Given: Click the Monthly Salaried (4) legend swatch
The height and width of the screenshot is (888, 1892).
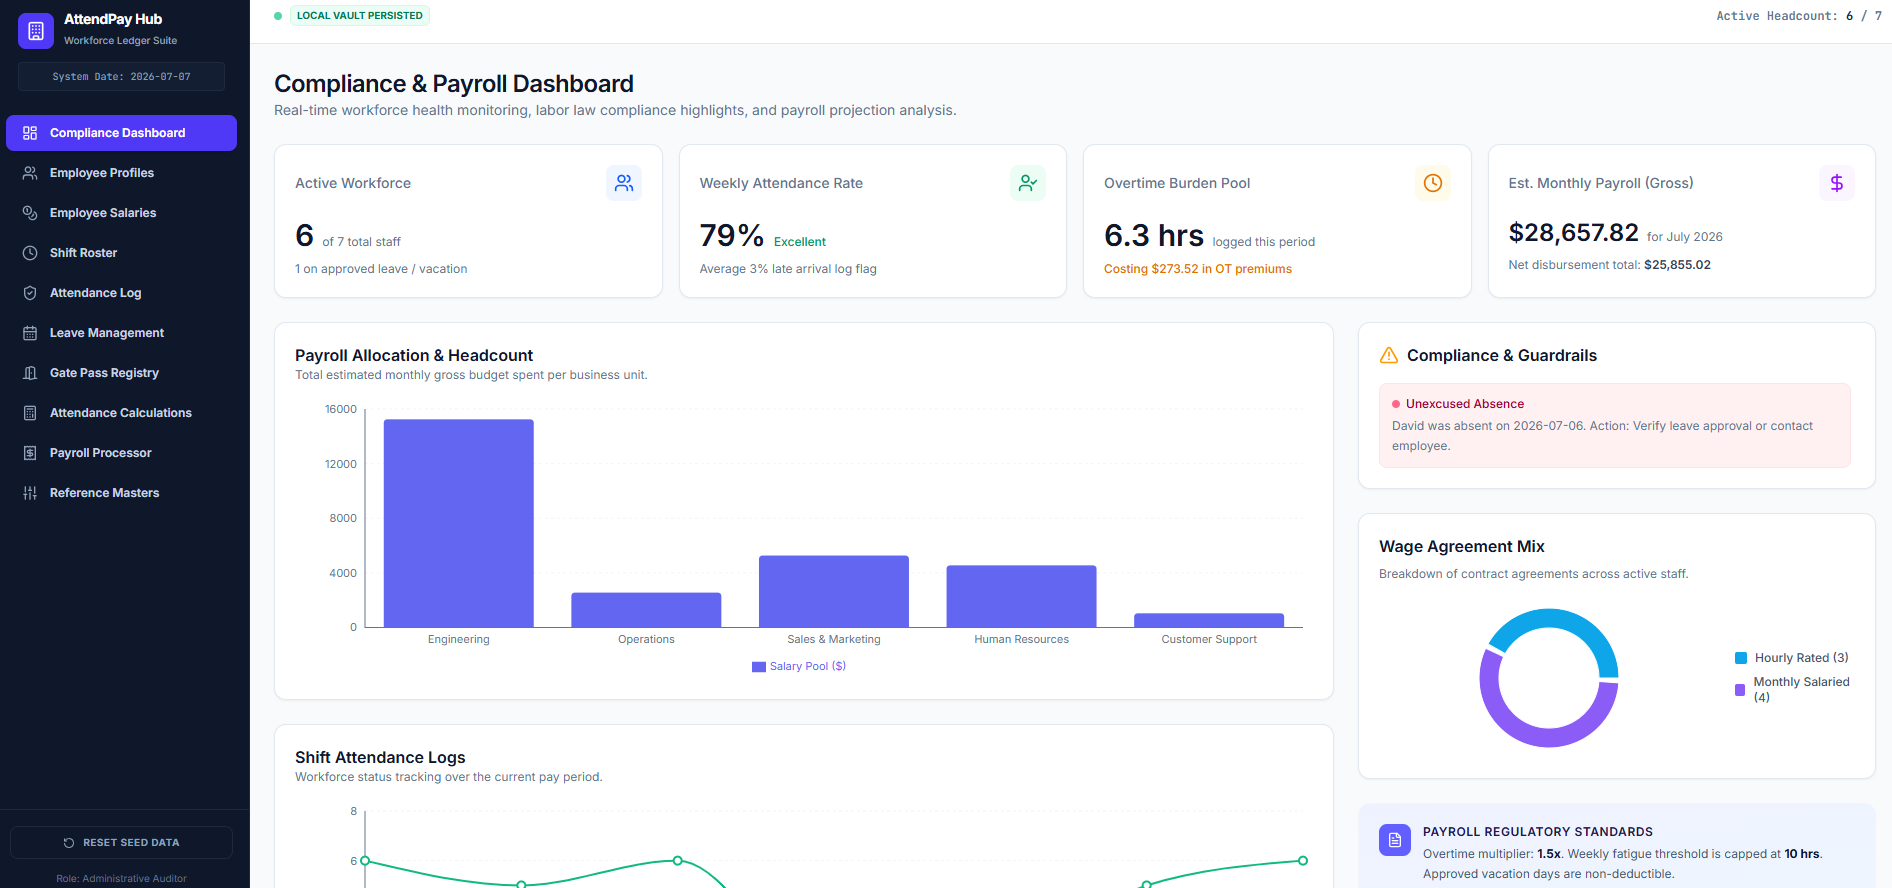Looking at the screenshot, I should [1740, 690].
